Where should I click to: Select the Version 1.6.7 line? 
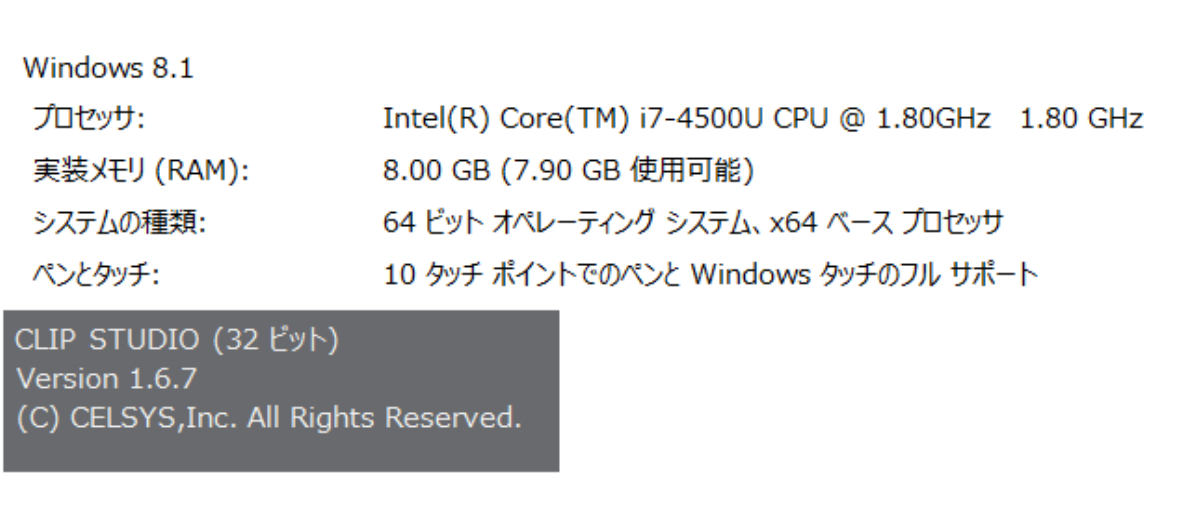pyautogui.click(x=107, y=379)
